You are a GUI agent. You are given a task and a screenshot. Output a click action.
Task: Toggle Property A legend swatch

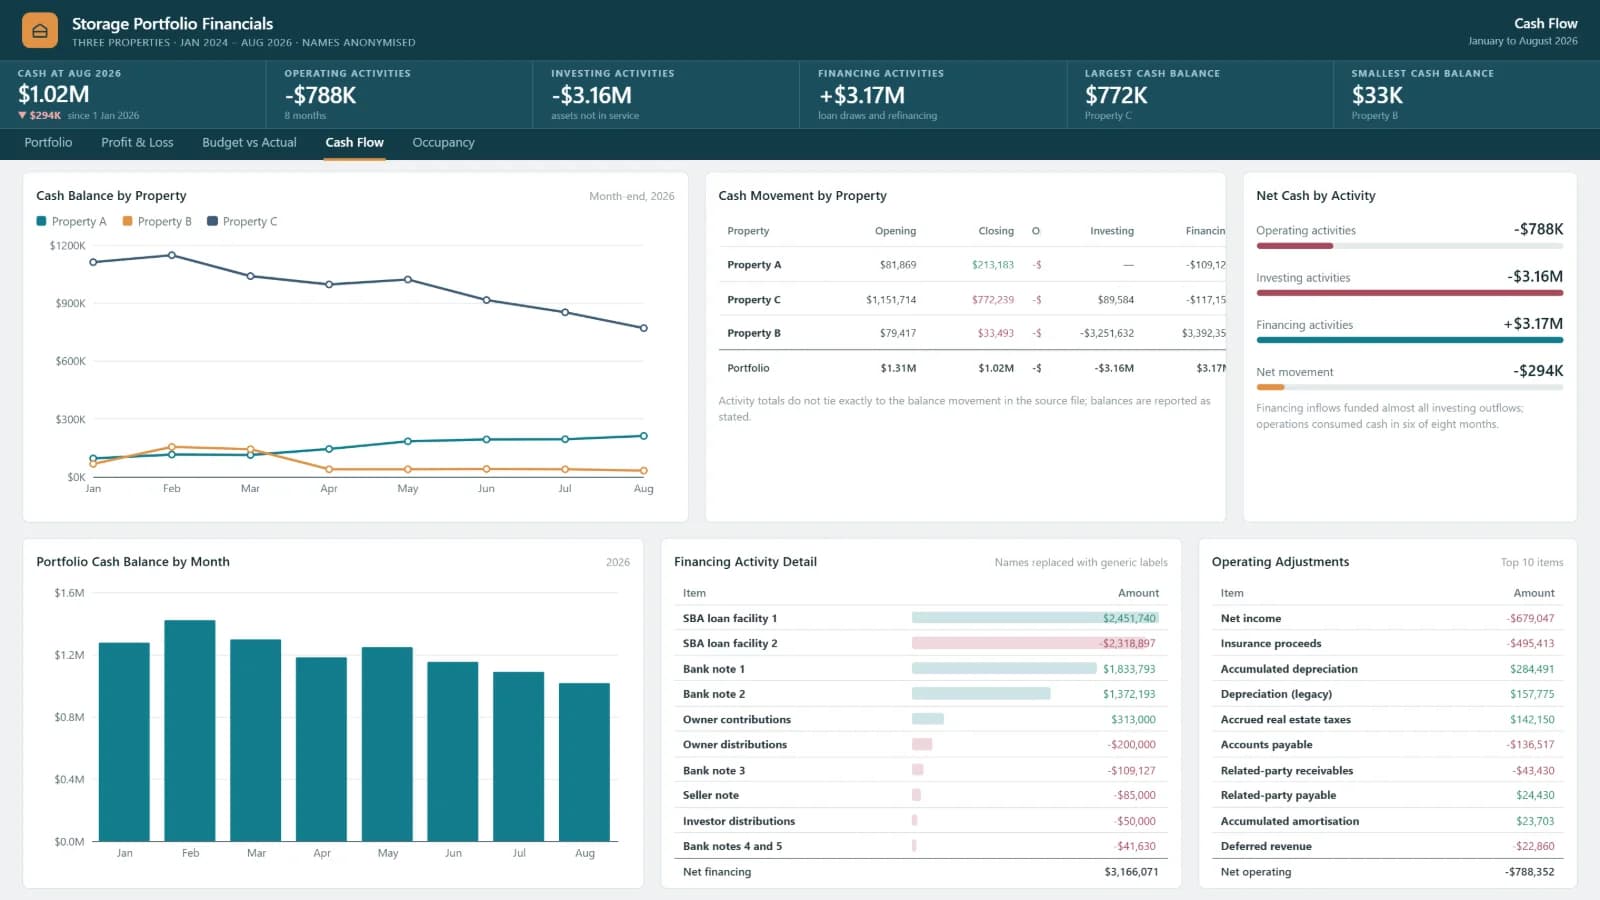click(x=42, y=221)
